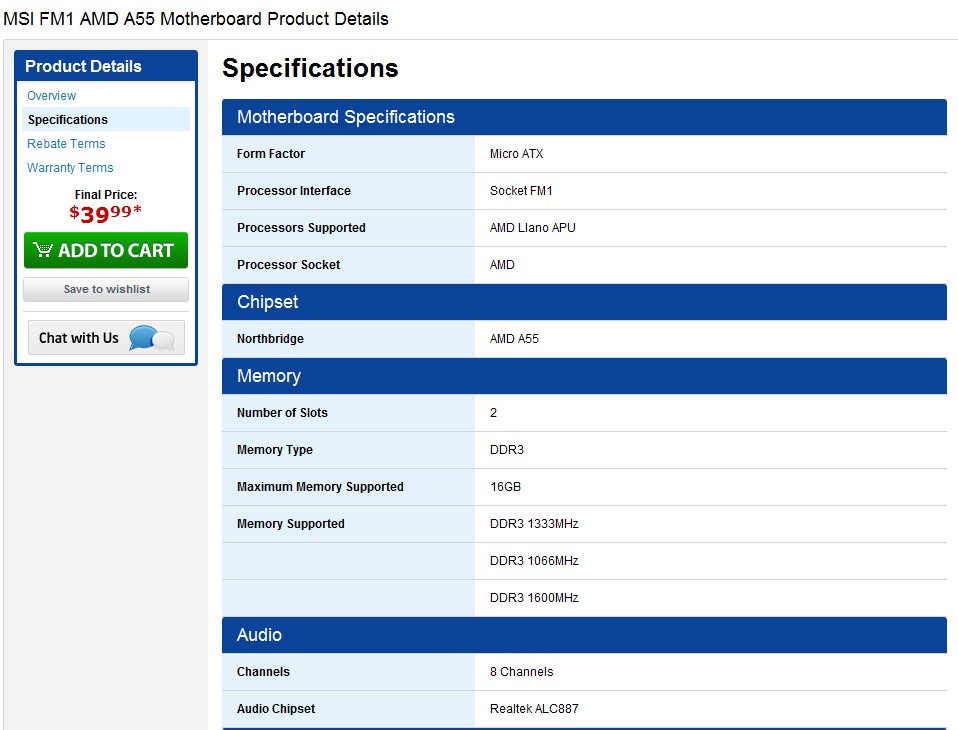The width and height of the screenshot is (958, 730).
Task: Click the chat speech bubbles icon
Action: point(152,338)
